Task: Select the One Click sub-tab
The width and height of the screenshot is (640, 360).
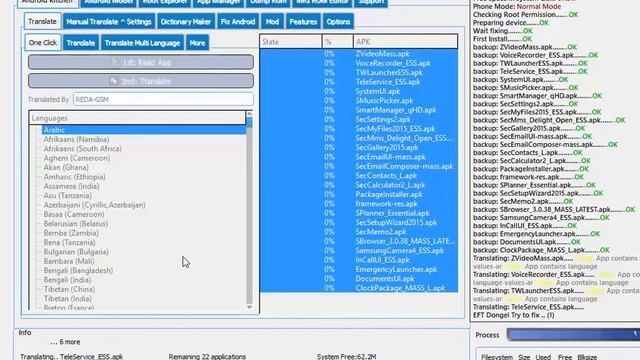Action: (x=43, y=43)
